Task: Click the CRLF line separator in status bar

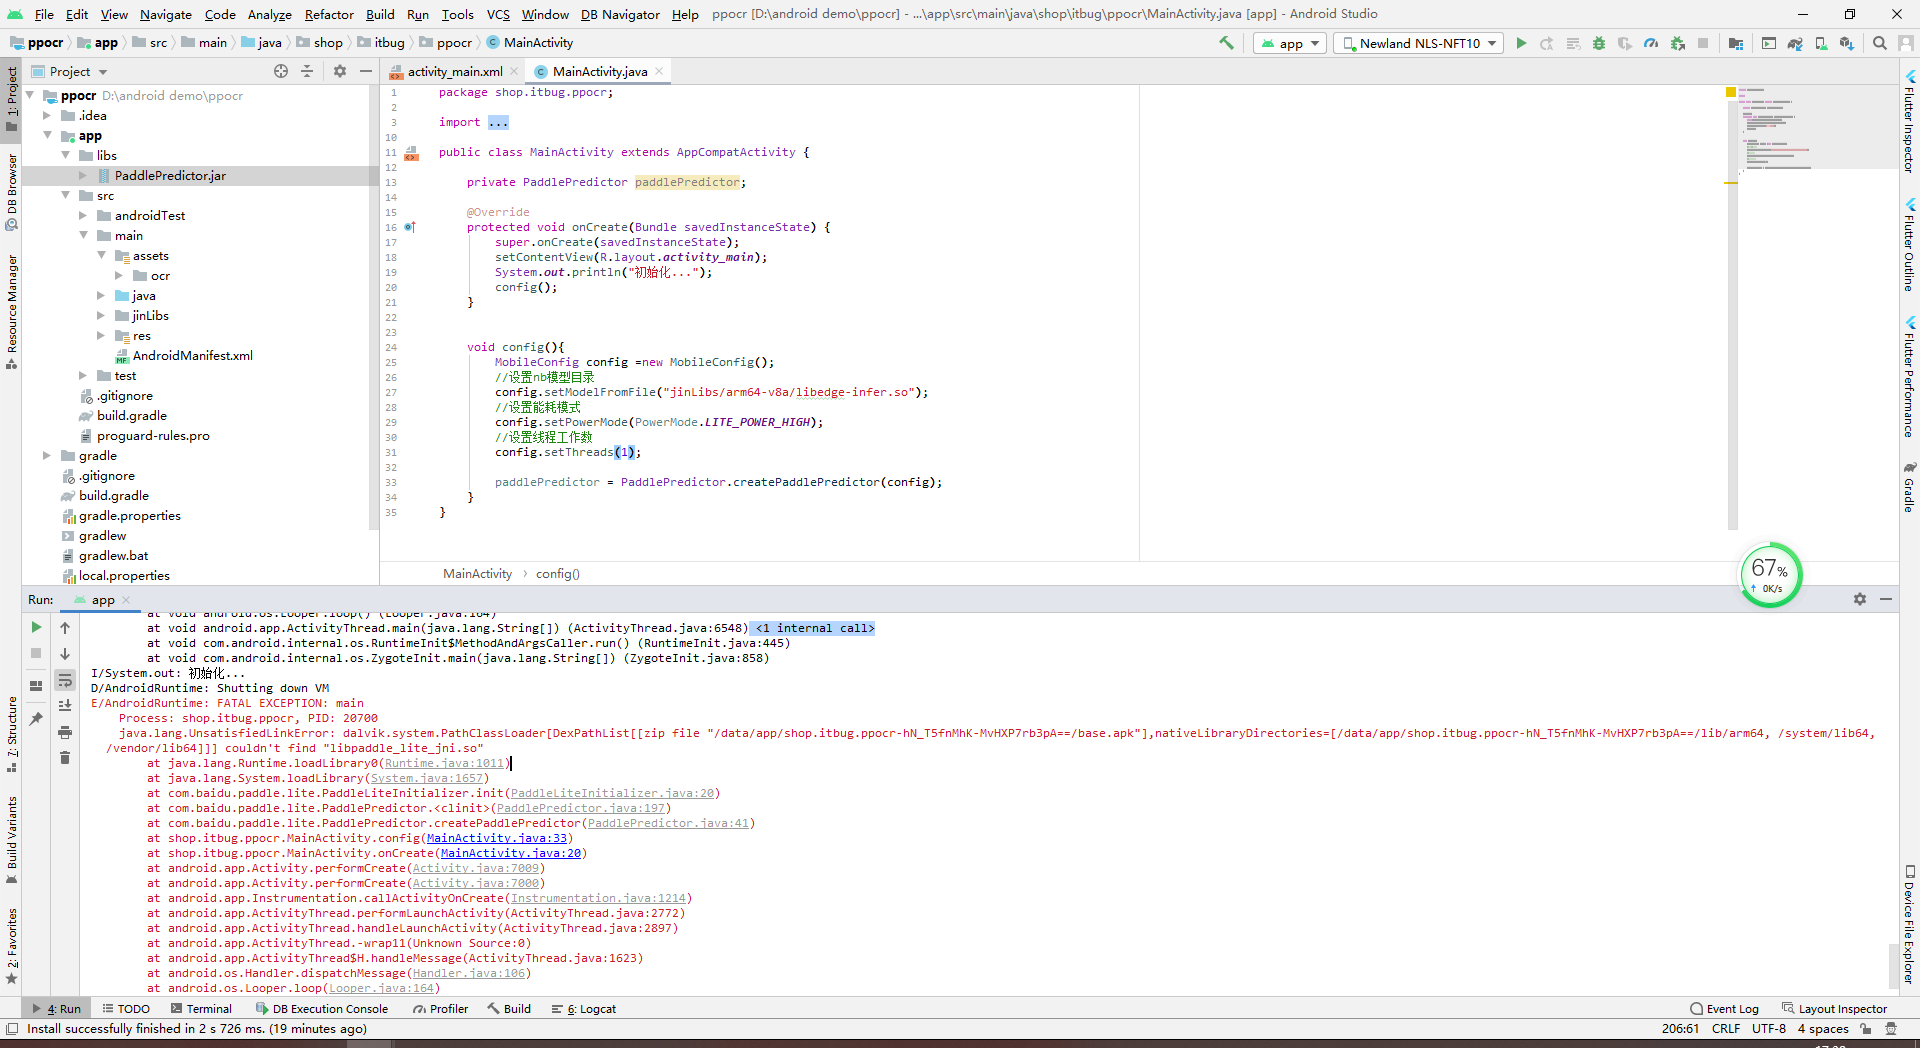Action: [1726, 1028]
